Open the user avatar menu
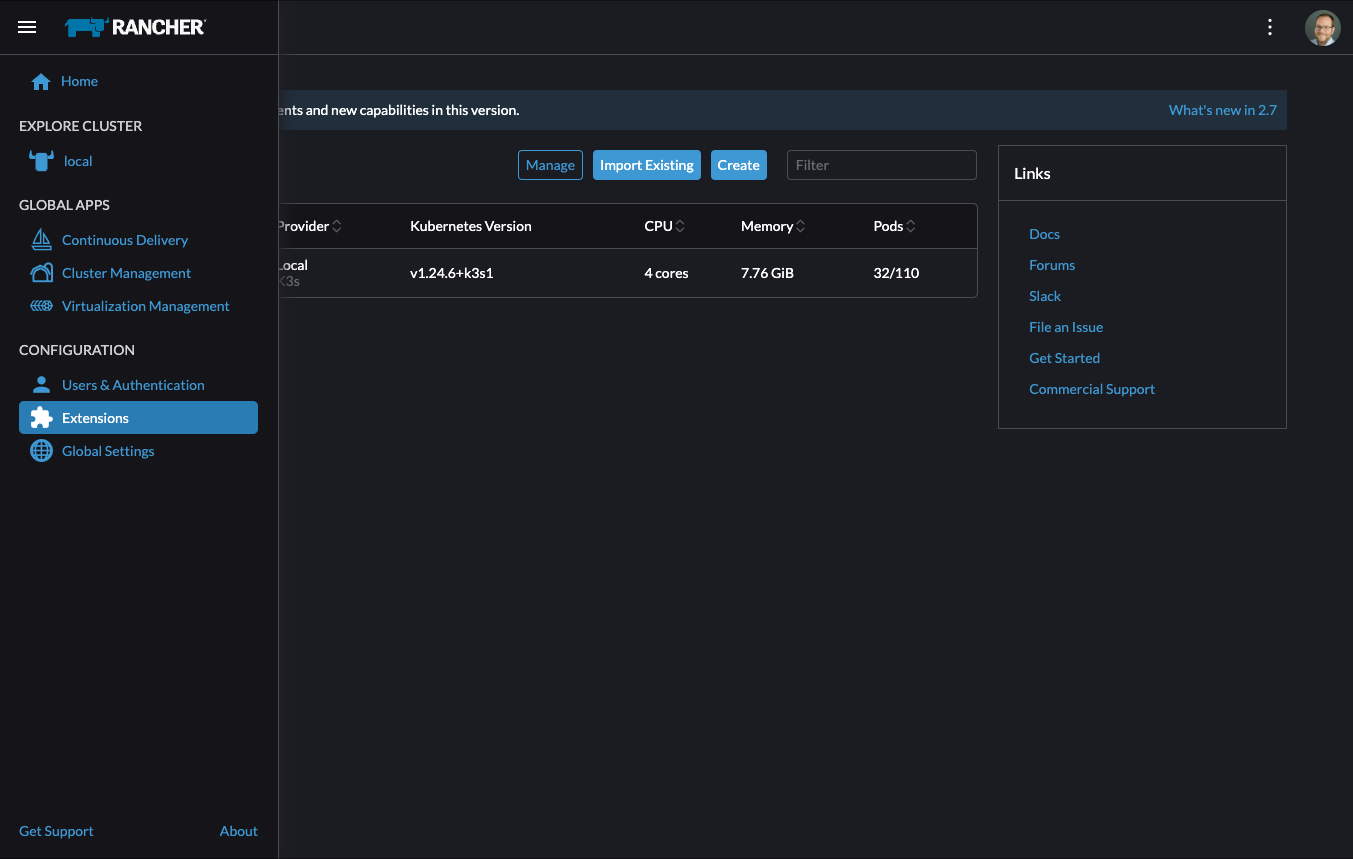Viewport: 1353px width, 859px height. (x=1322, y=27)
